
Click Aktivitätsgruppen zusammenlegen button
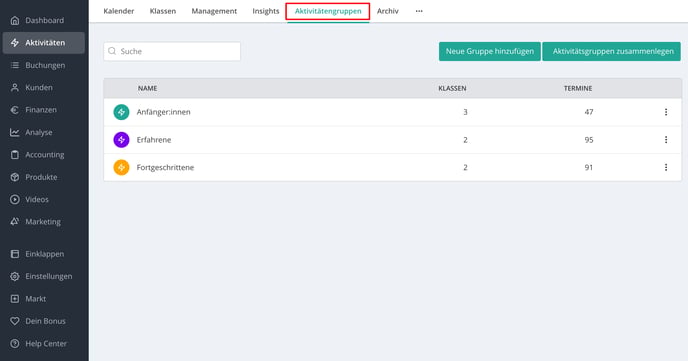612,51
